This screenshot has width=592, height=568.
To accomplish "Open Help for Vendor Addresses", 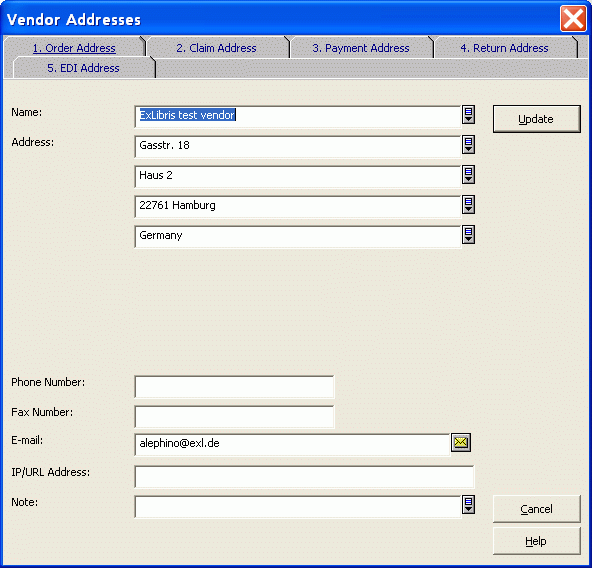I will click(x=536, y=541).
